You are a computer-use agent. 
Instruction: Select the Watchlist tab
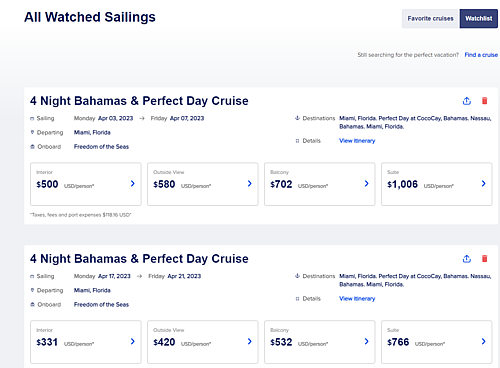coord(479,18)
